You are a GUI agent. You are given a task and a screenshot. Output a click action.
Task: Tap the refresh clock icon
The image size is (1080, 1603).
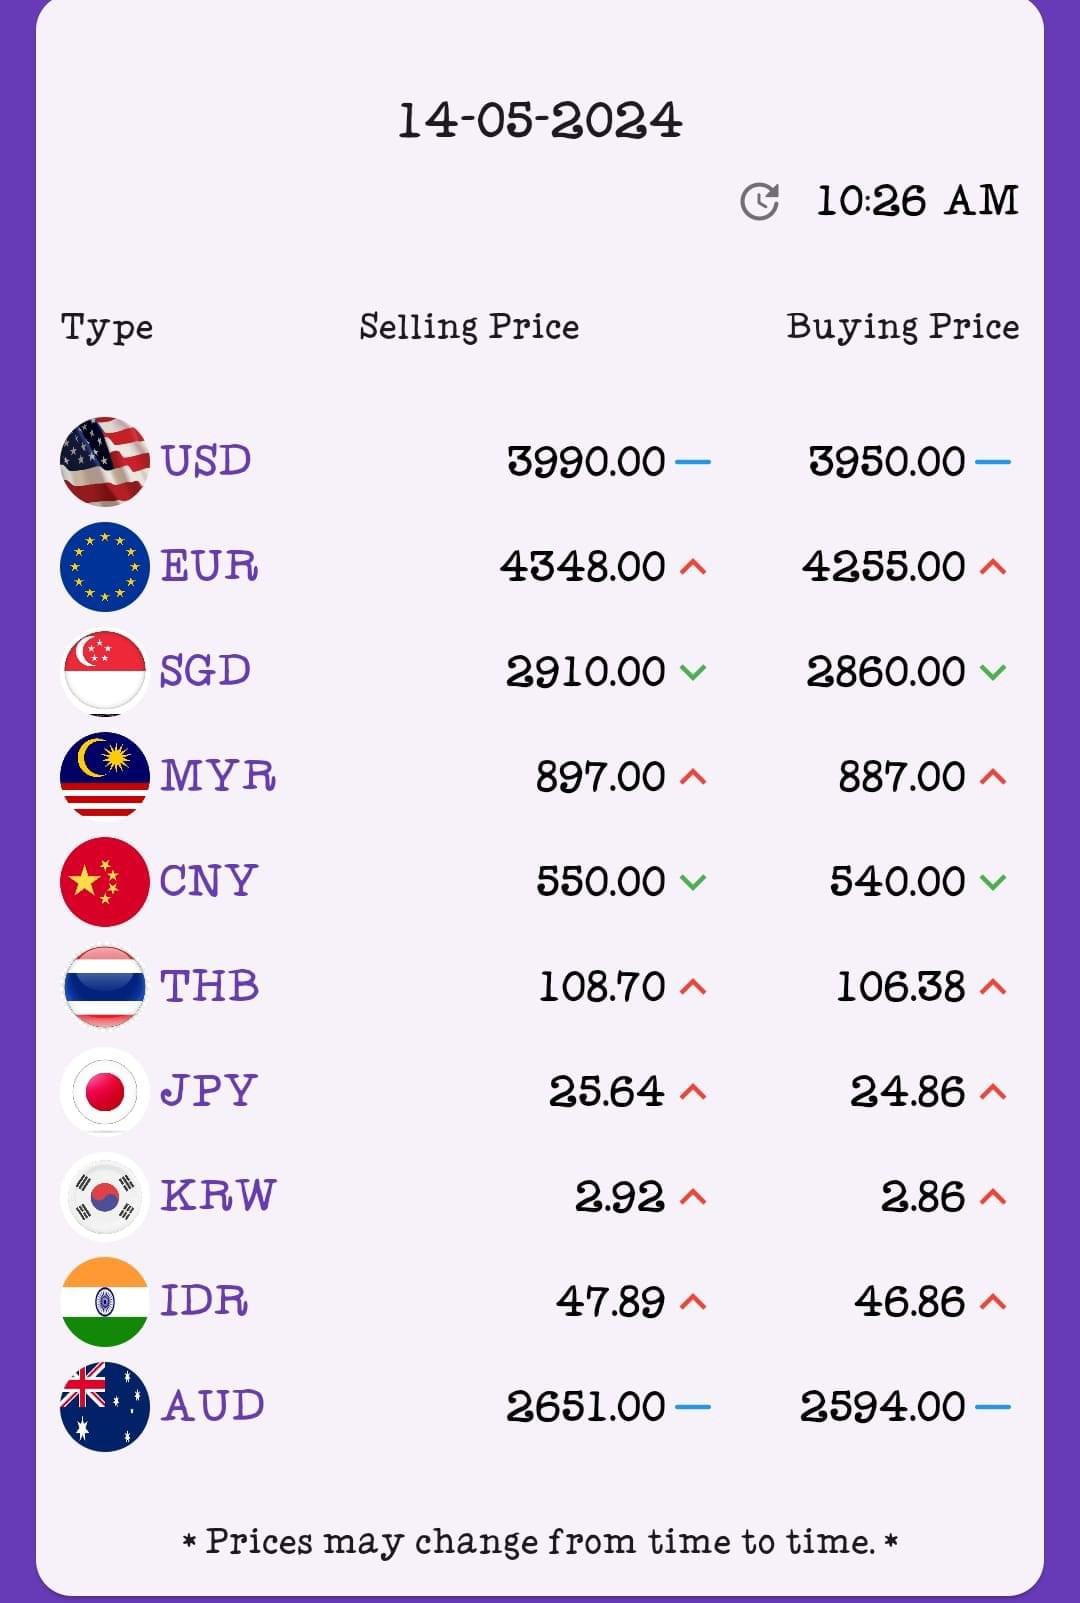pyautogui.click(x=759, y=201)
